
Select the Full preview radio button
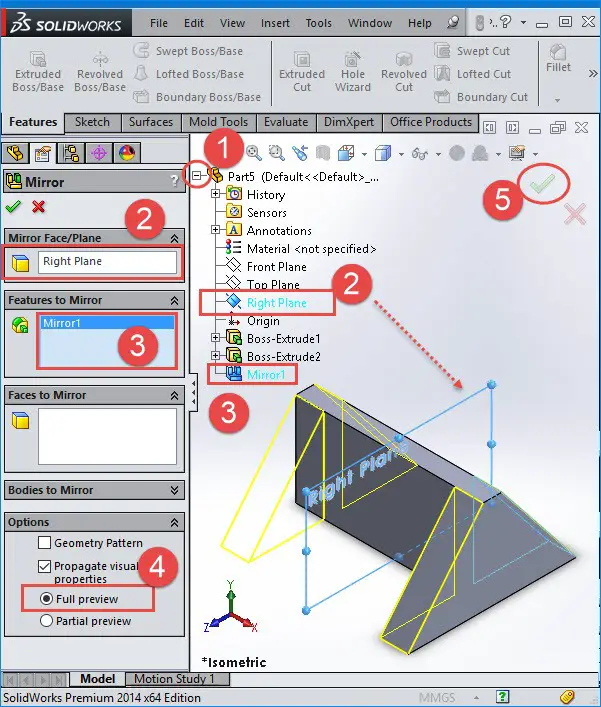pyautogui.click(x=46, y=598)
